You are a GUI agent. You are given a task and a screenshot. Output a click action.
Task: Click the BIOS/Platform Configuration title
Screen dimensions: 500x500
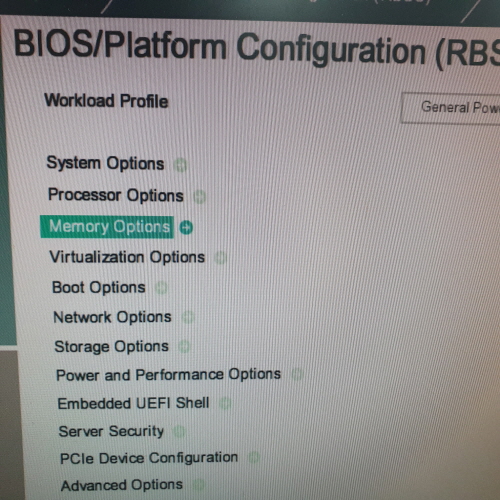point(257,48)
